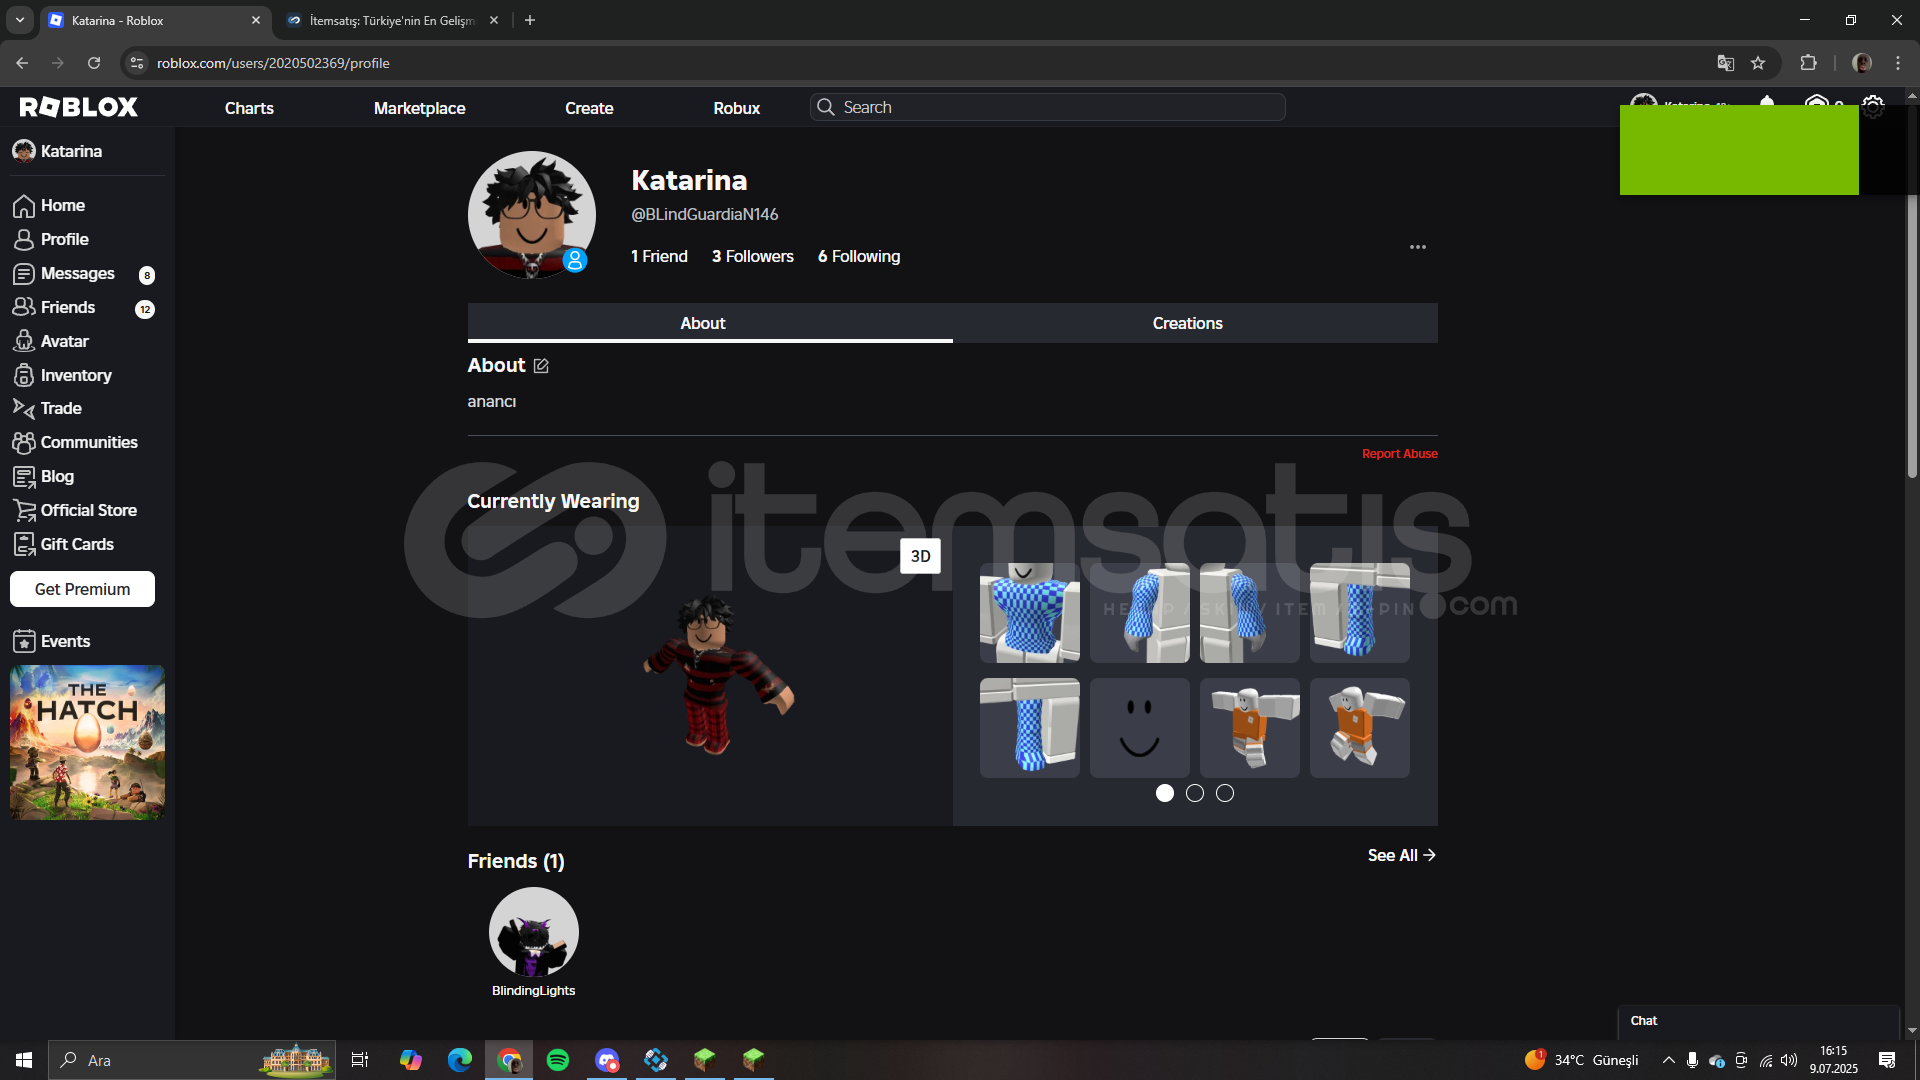The width and height of the screenshot is (1920, 1080).
Task: Switch to the About tab
Action: [x=710, y=323]
